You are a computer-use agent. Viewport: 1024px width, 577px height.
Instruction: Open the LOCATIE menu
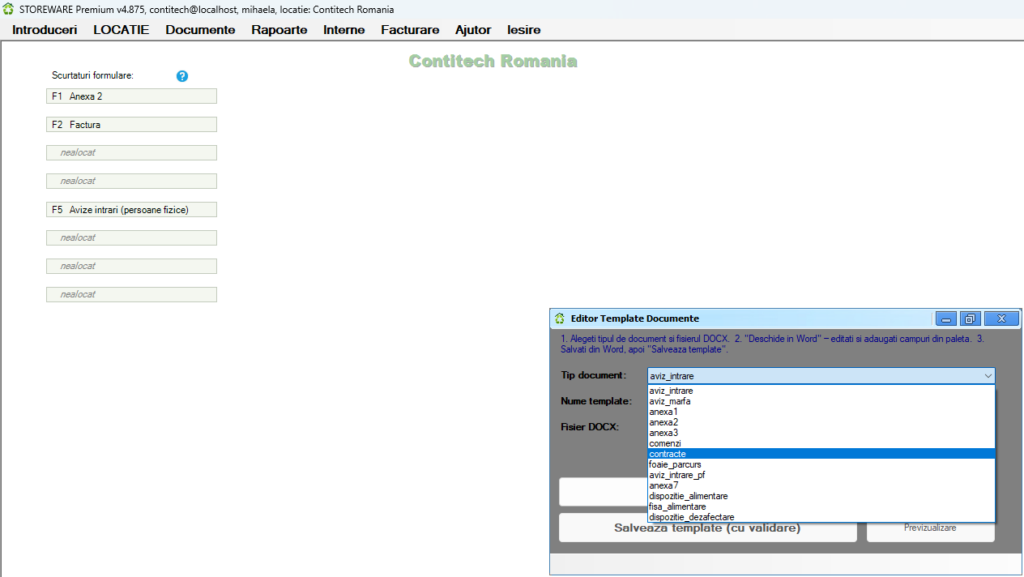[x=121, y=30]
